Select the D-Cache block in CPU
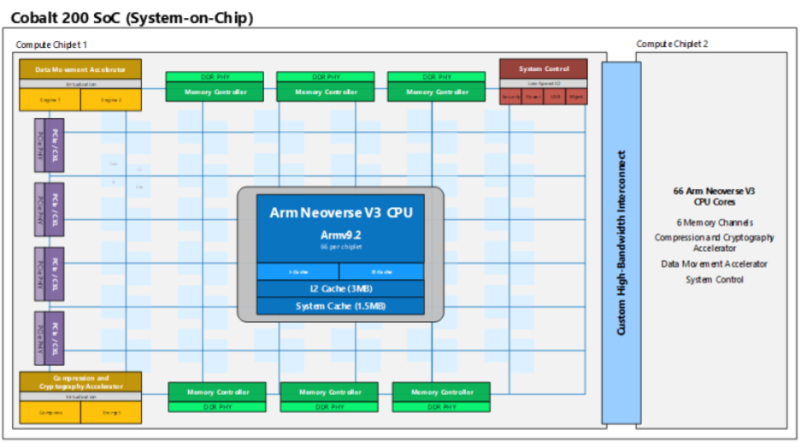800x442 pixels. 381,272
